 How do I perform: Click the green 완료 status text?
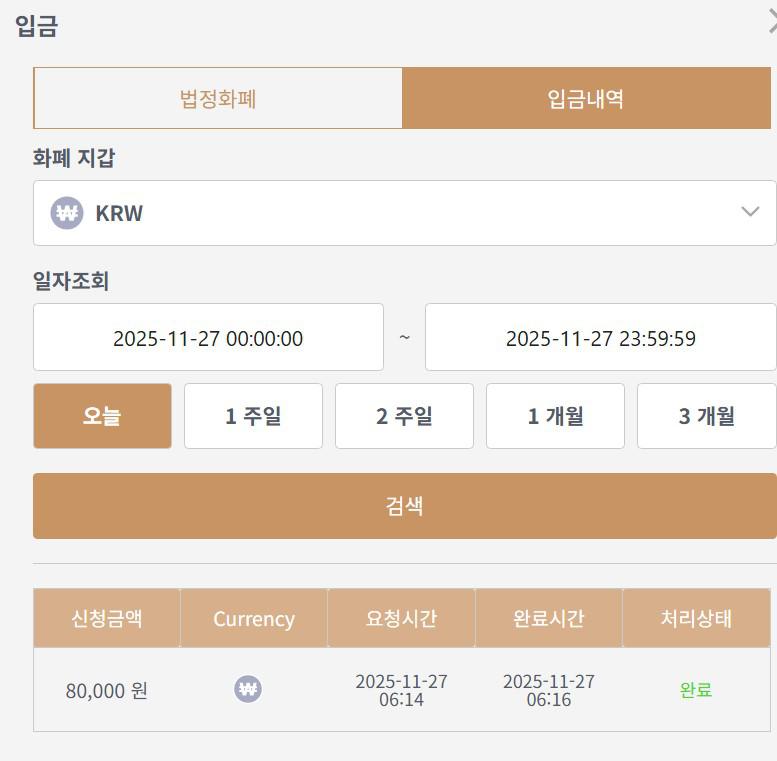tap(696, 690)
